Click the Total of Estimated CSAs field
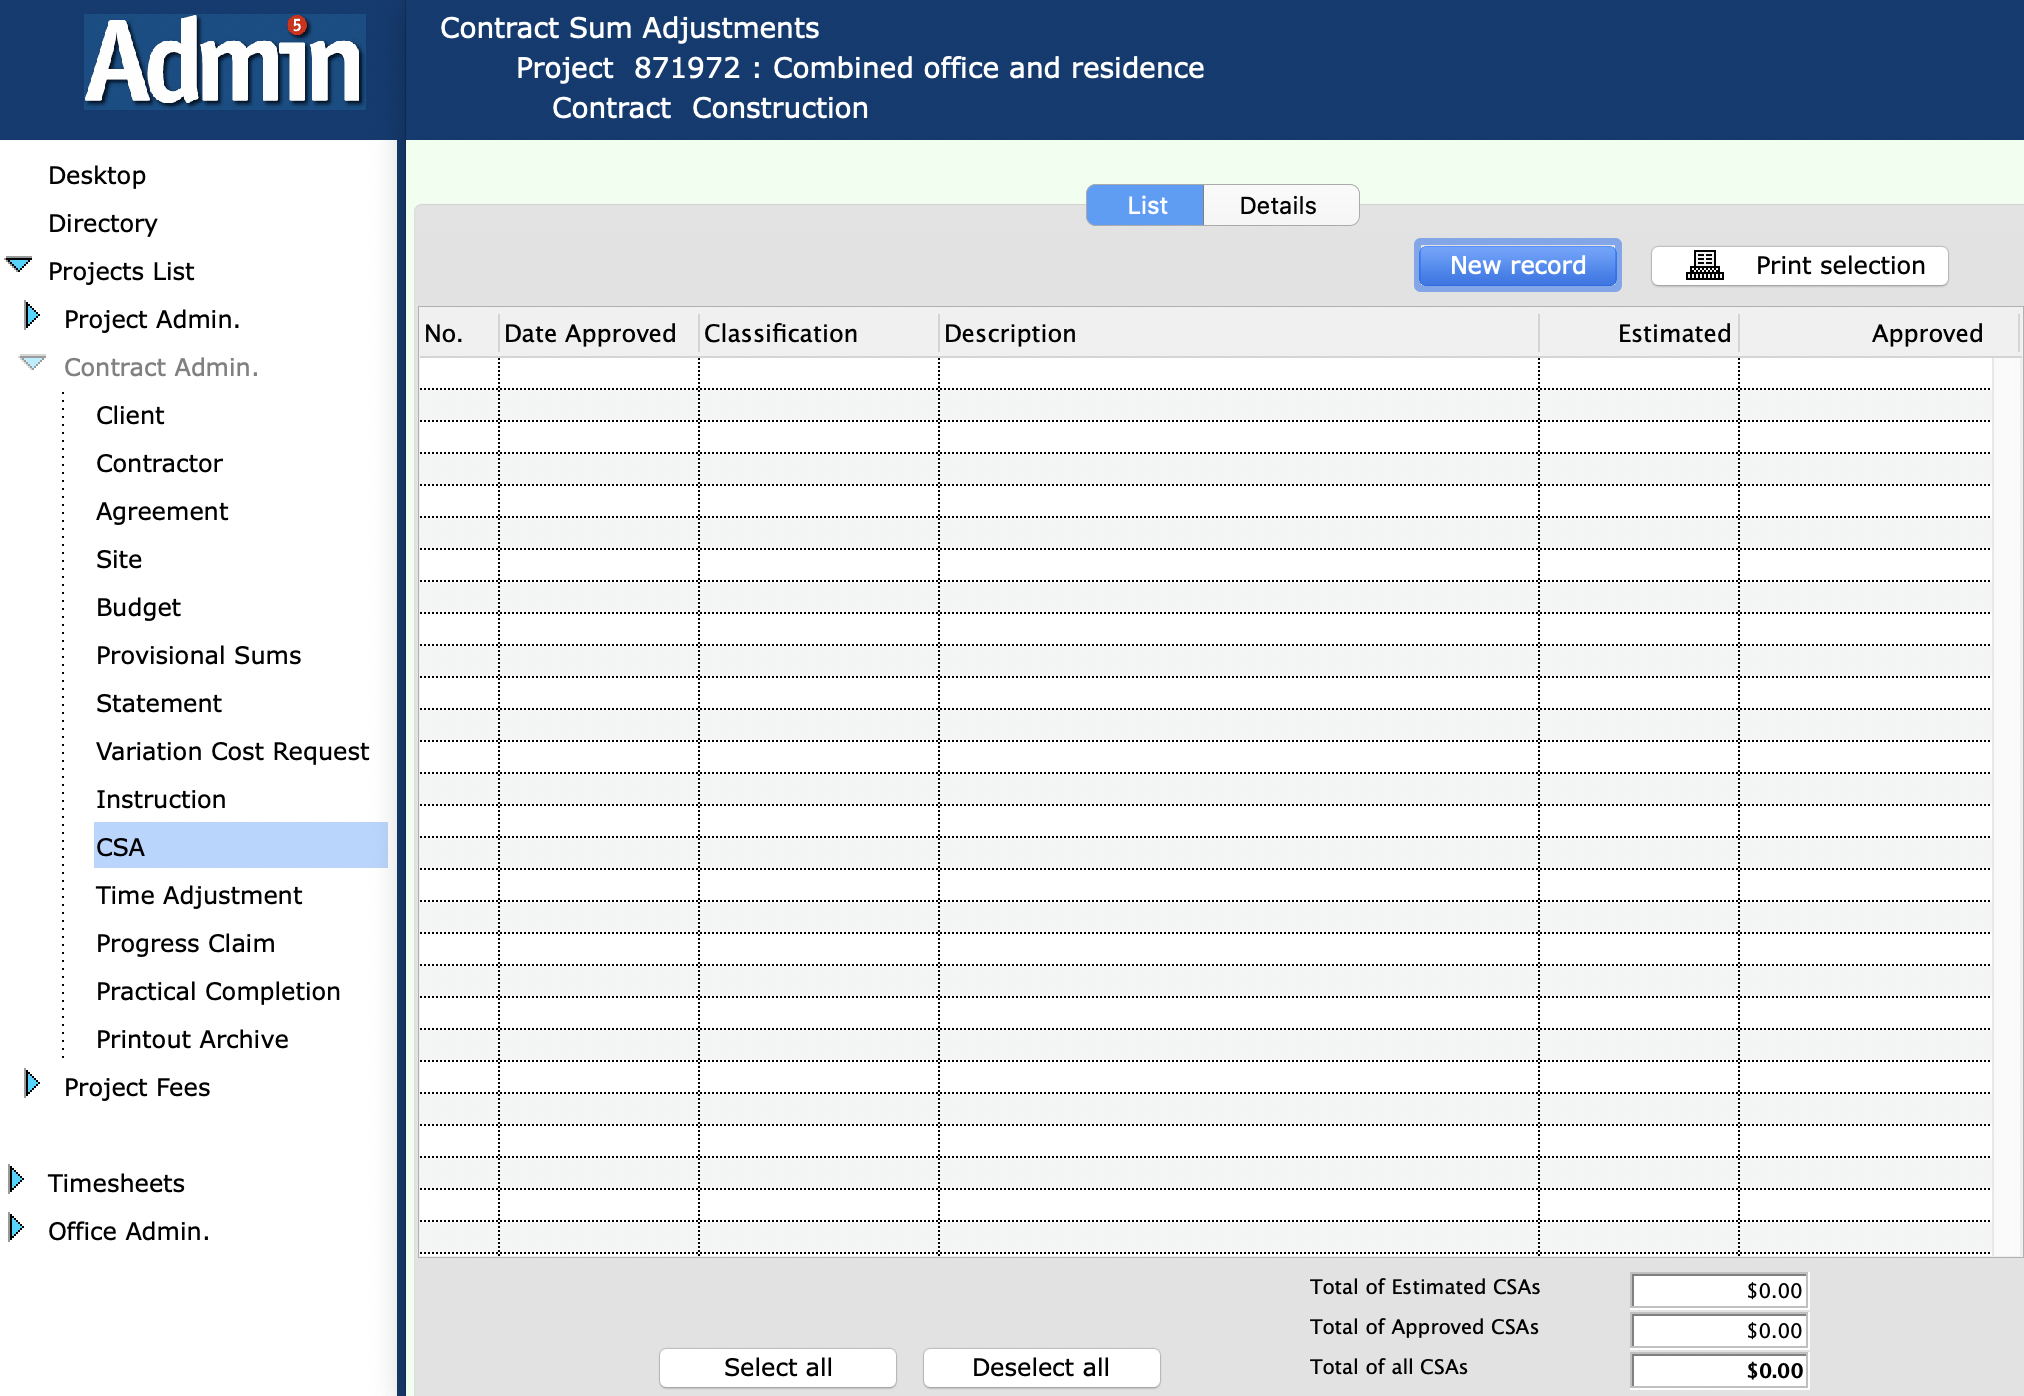The width and height of the screenshot is (2024, 1396). (1718, 1290)
